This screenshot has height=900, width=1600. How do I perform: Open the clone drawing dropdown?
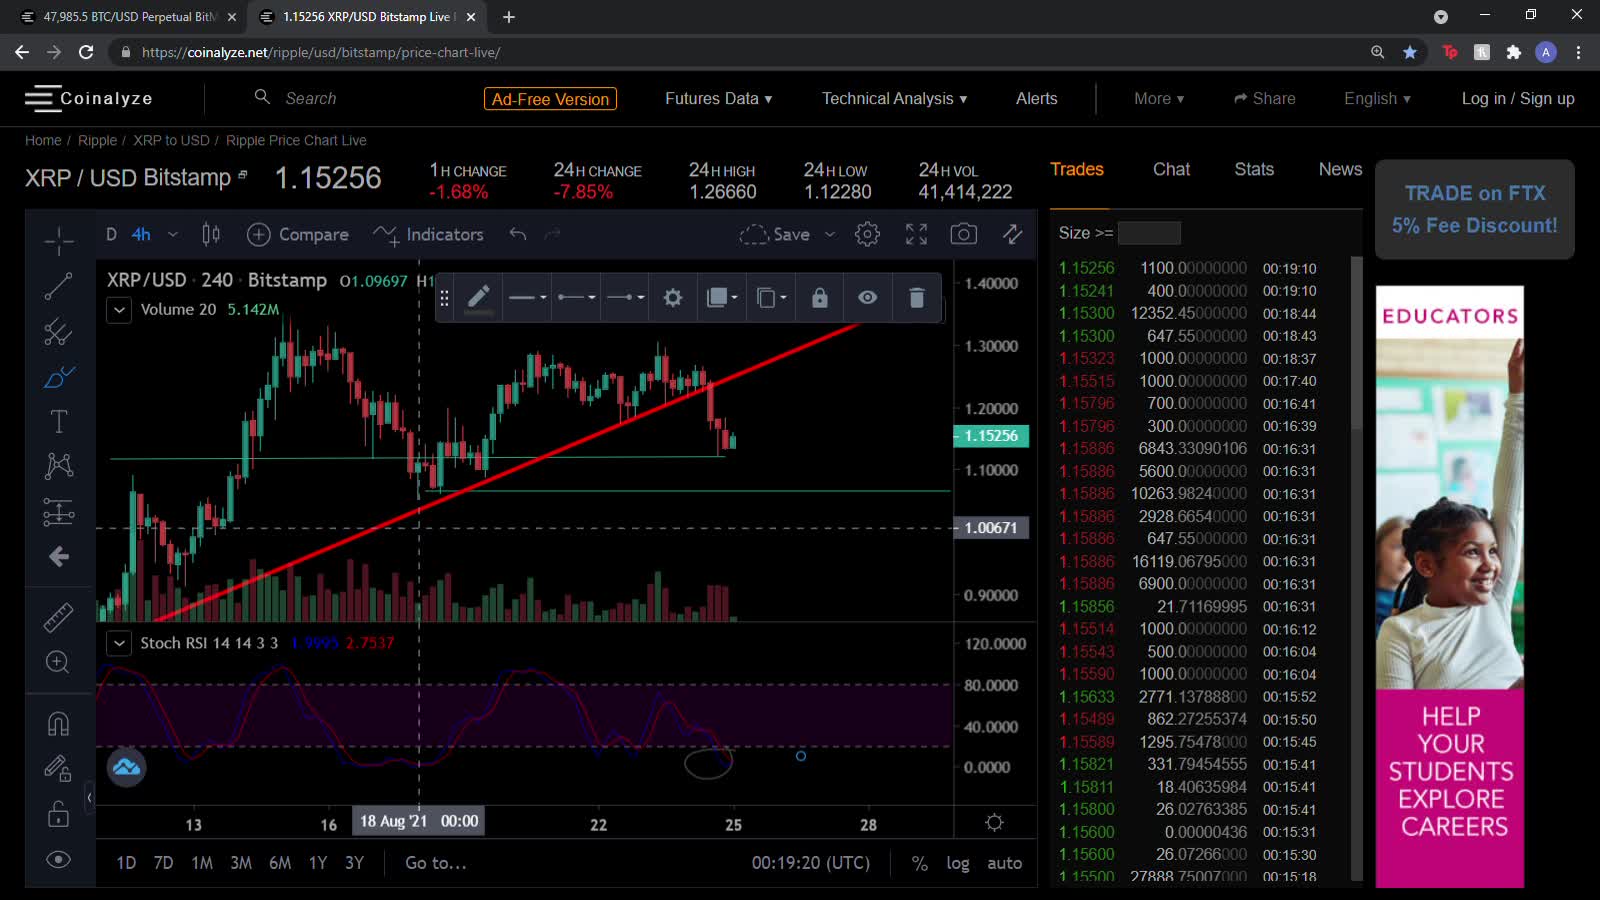[x=771, y=297]
